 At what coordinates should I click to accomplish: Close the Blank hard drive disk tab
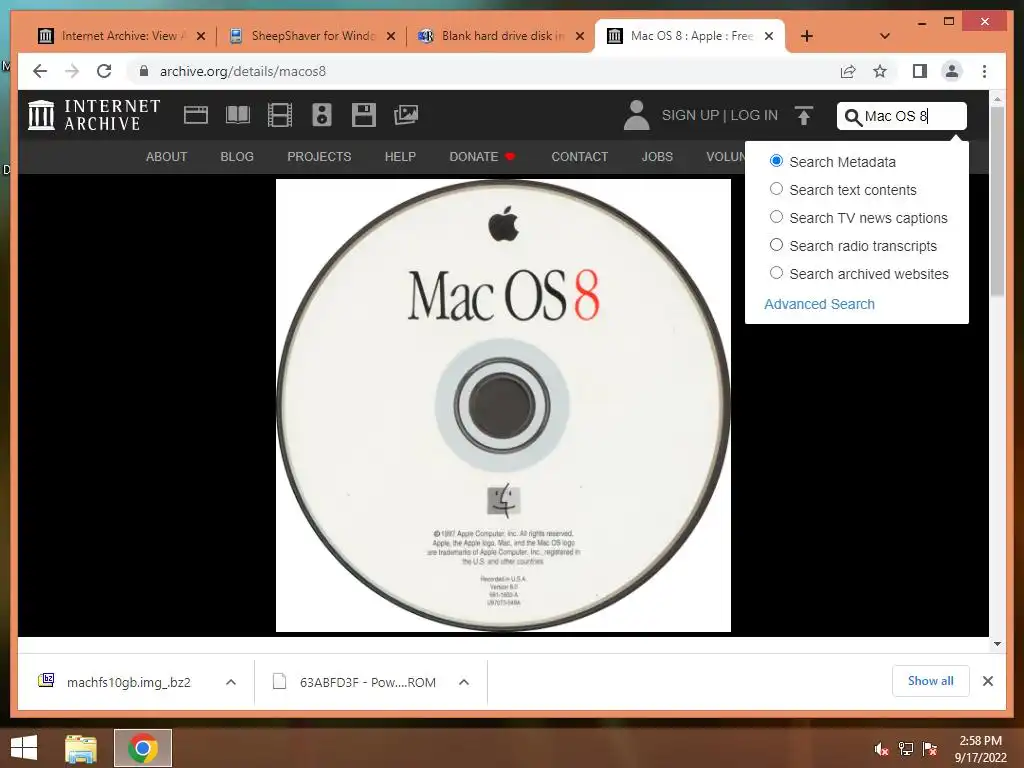580,36
